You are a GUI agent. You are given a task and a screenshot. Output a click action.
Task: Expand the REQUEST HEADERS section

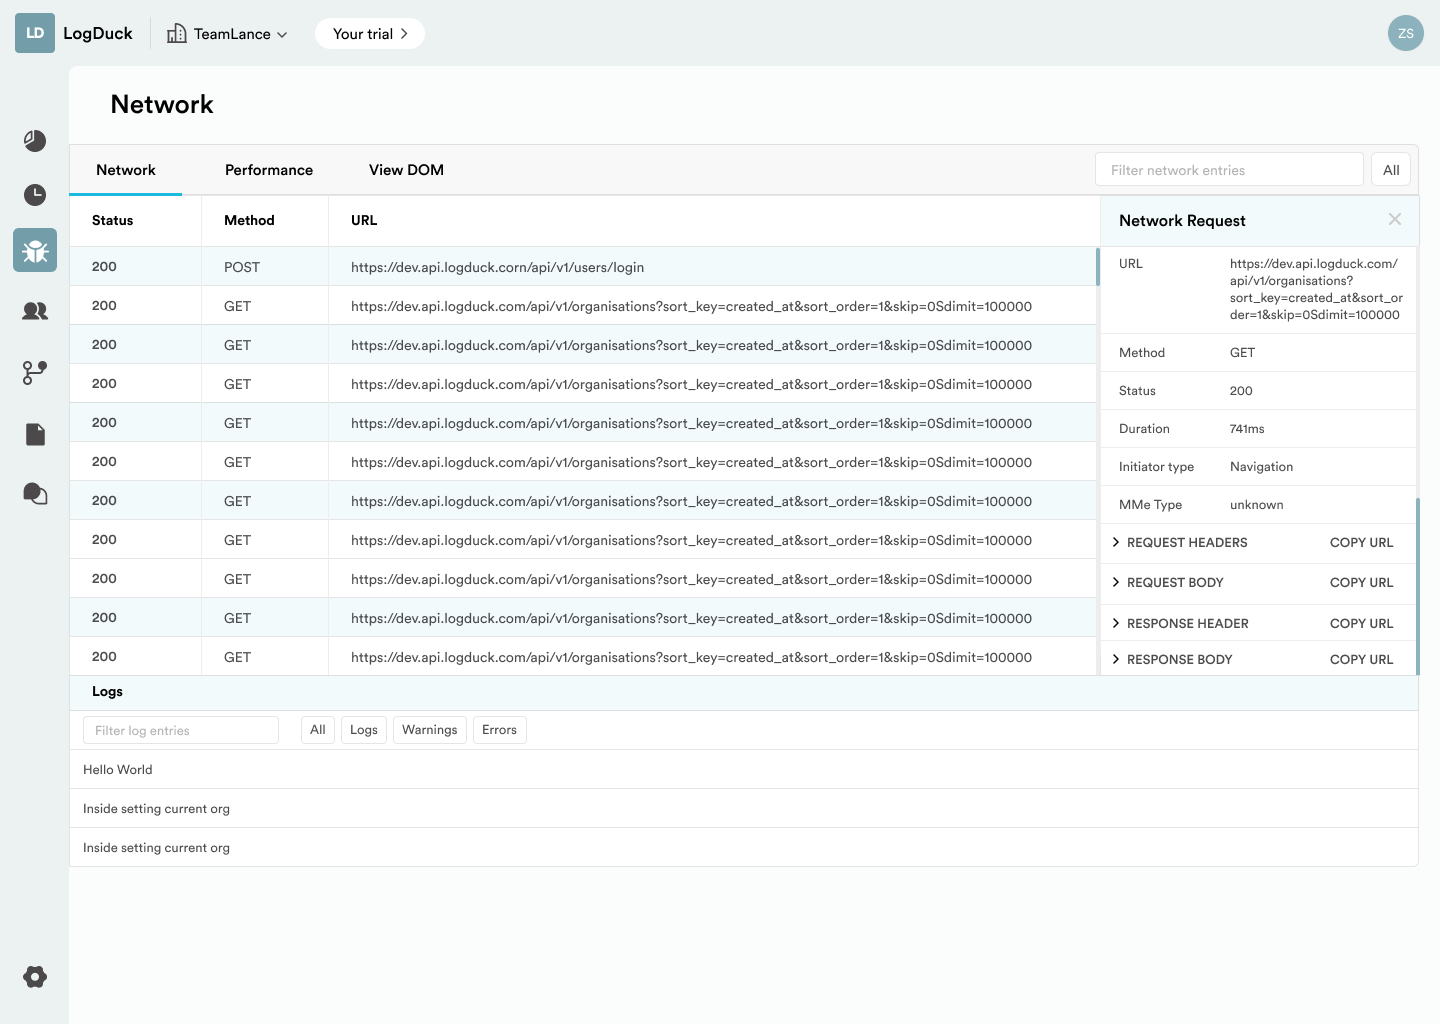point(1186,543)
